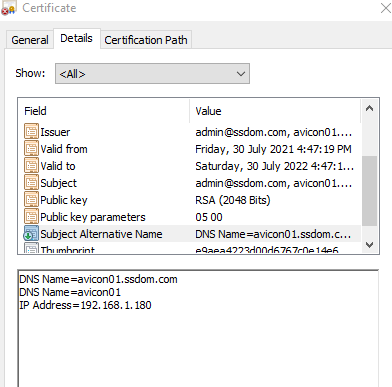Select the Public key parameters row label

pyautogui.click(x=93, y=217)
